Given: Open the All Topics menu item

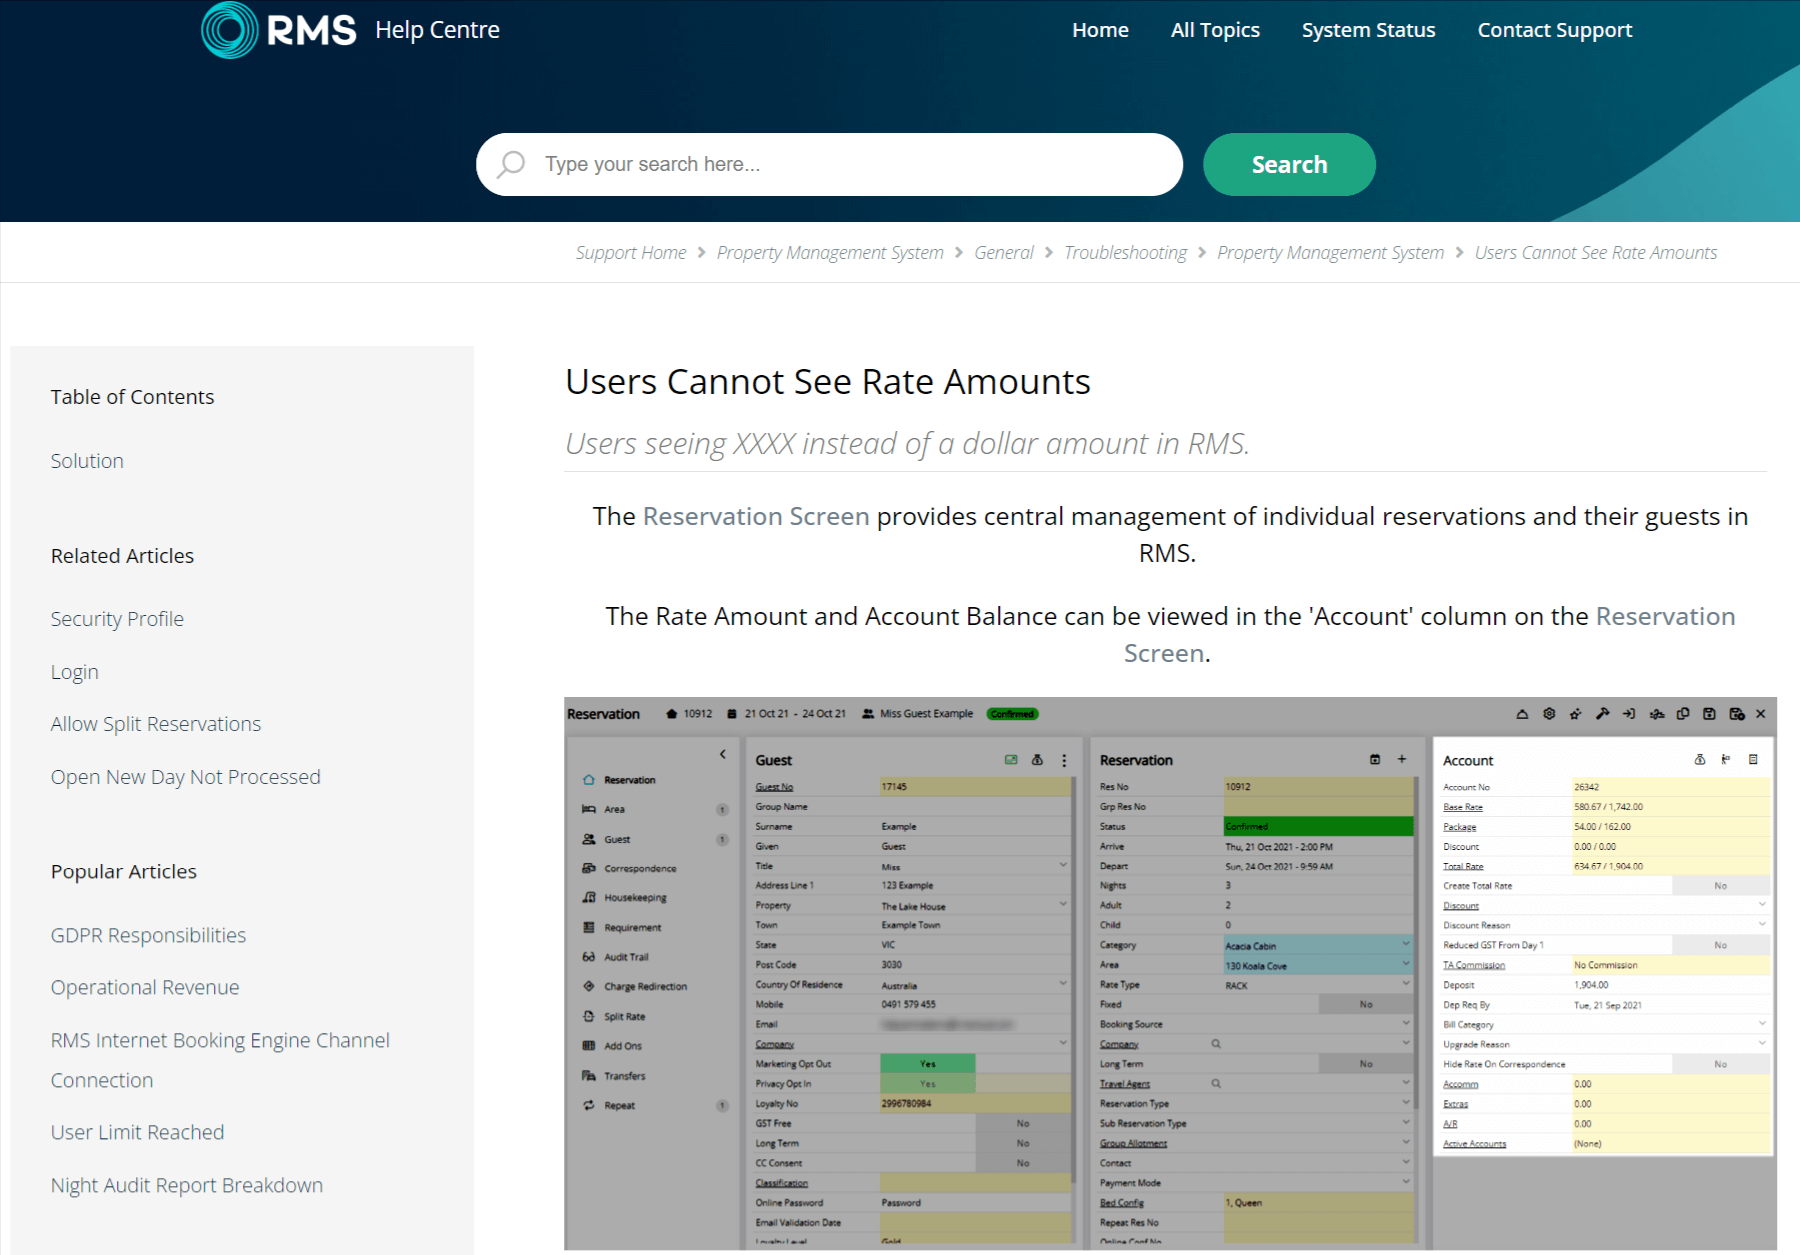Looking at the screenshot, I should pos(1215,30).
